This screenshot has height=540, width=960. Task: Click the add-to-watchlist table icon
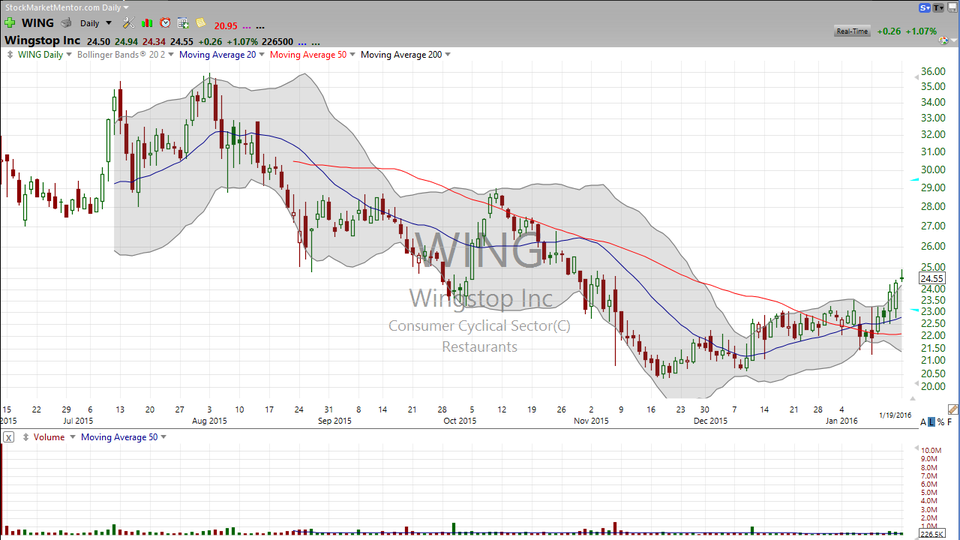(x=183, y=23)
